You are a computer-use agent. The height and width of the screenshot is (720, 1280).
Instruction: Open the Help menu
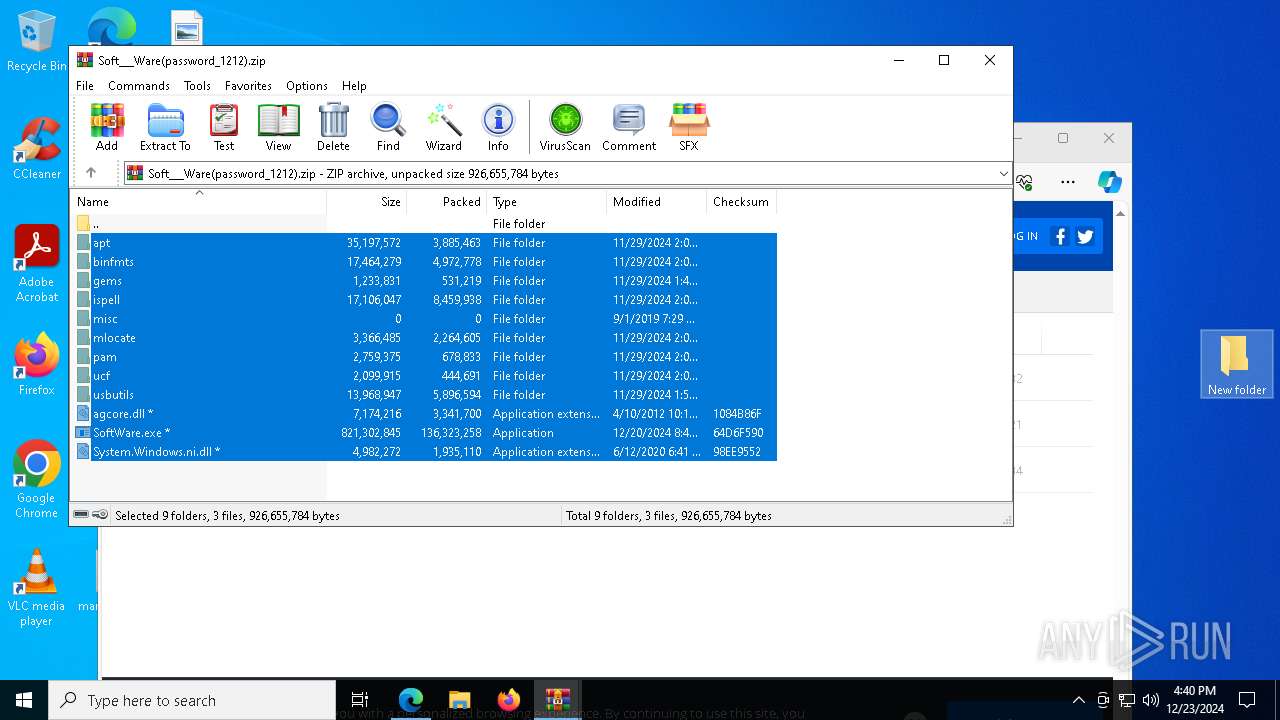click(x=354, y=86)
